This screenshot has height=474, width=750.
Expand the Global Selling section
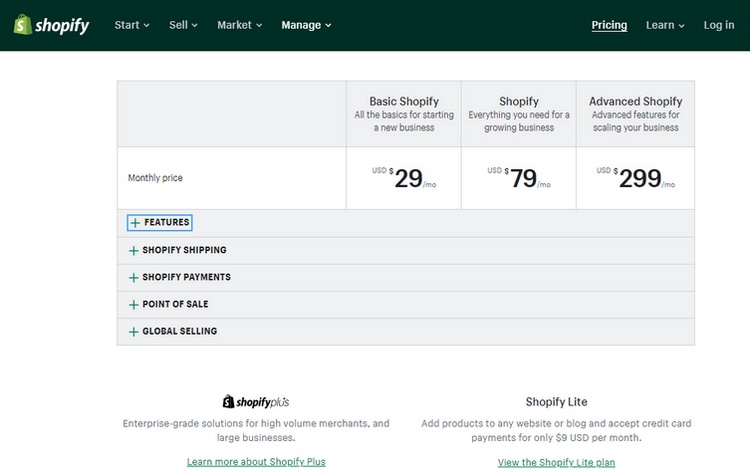[x=173, y=331]
